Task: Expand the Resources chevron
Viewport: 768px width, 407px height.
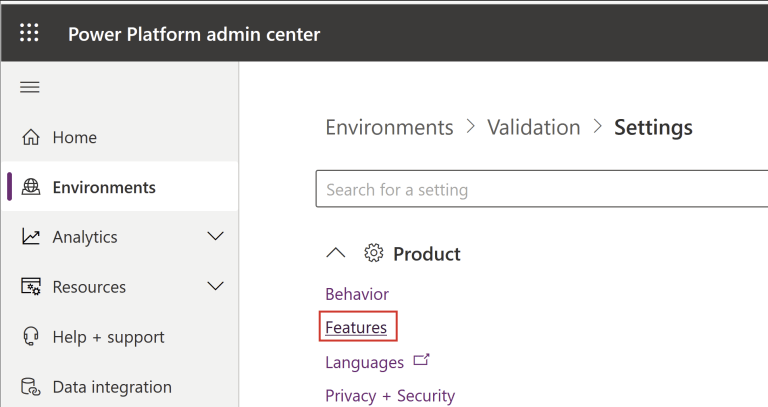Action: [214, 287]
